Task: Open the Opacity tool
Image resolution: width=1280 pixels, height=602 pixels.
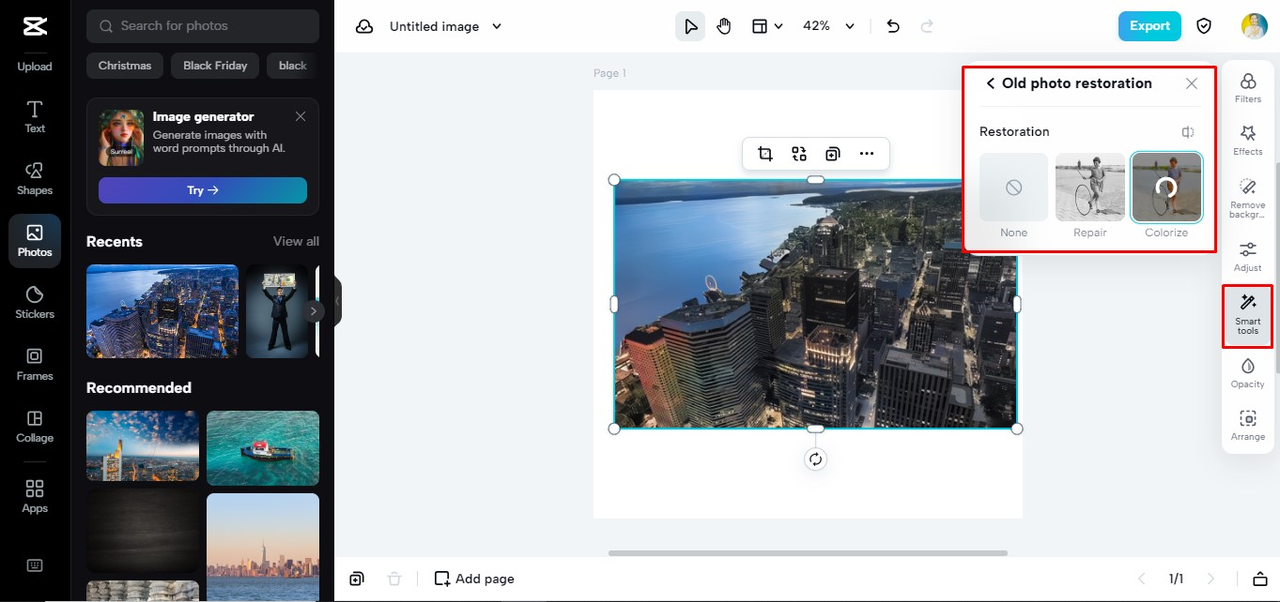Action: (x=1248, y=372)
